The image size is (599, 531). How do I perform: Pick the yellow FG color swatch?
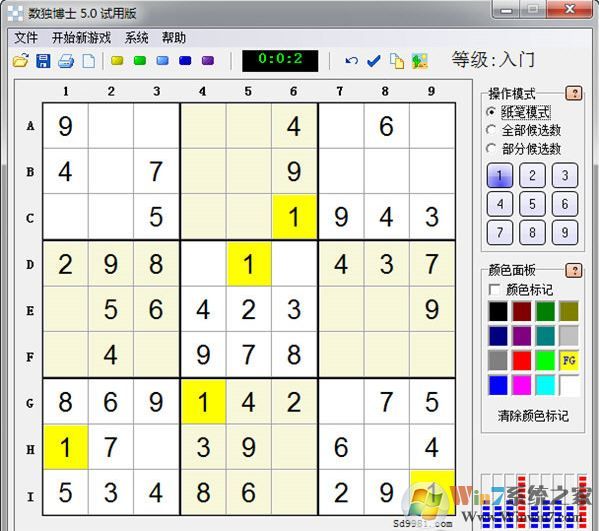pos(569,360)
